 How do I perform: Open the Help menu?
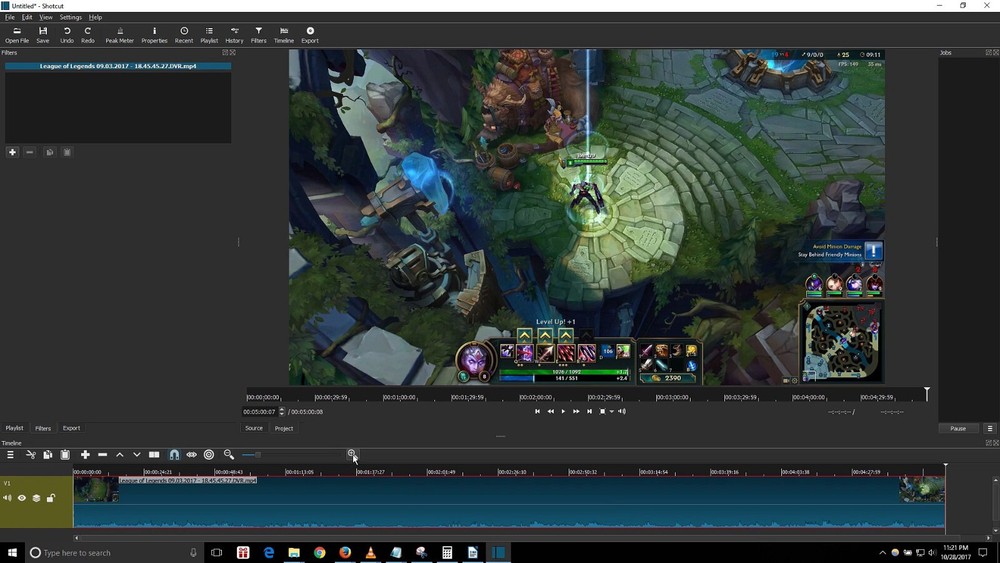[95, 17]
